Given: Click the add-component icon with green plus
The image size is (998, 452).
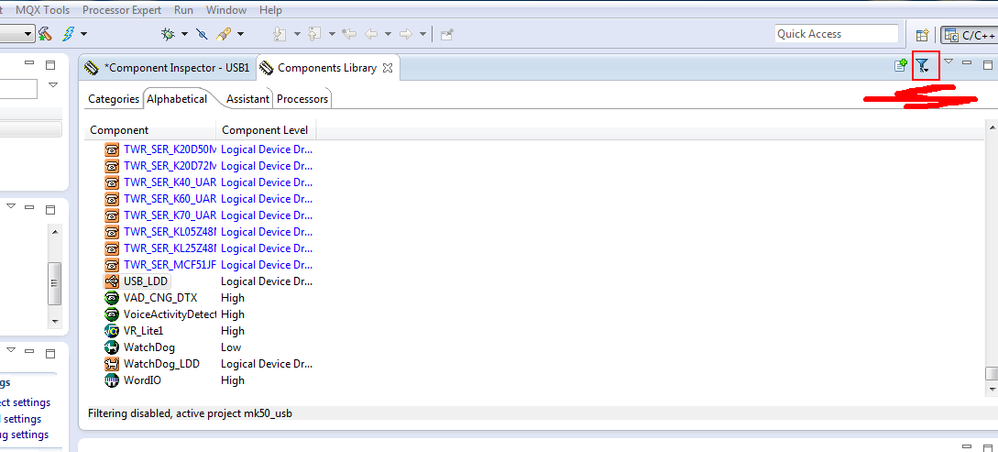Looking at the screenshot, I should (x=900, y=64).
